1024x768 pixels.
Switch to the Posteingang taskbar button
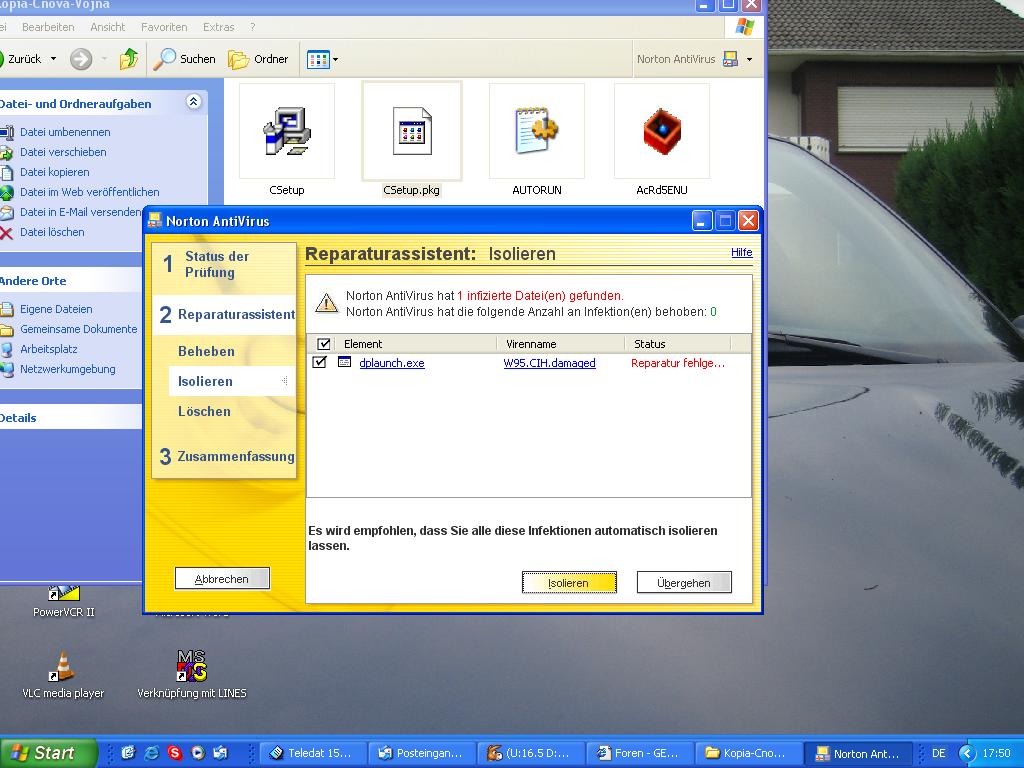[421, 754]
